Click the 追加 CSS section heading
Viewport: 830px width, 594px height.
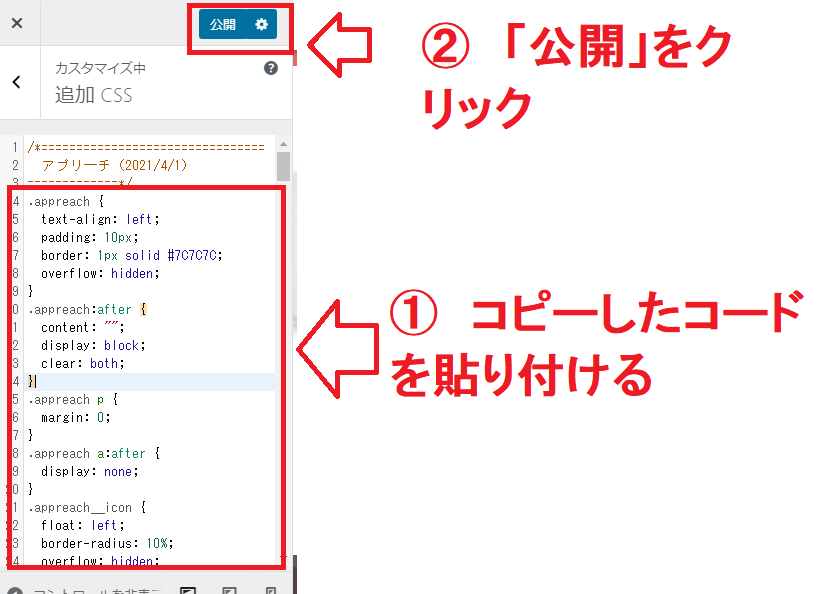93,96
